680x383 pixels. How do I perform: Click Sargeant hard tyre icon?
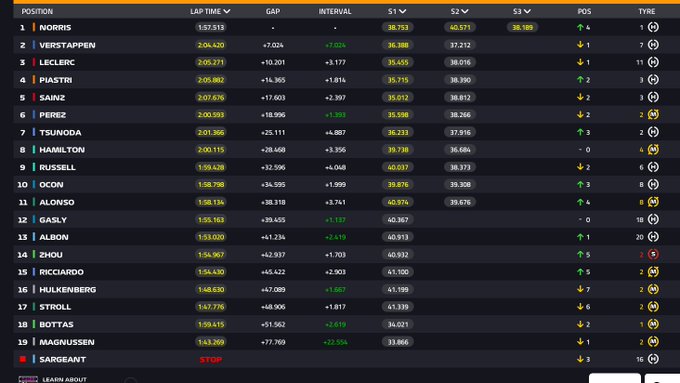click(x=653, y=359)
